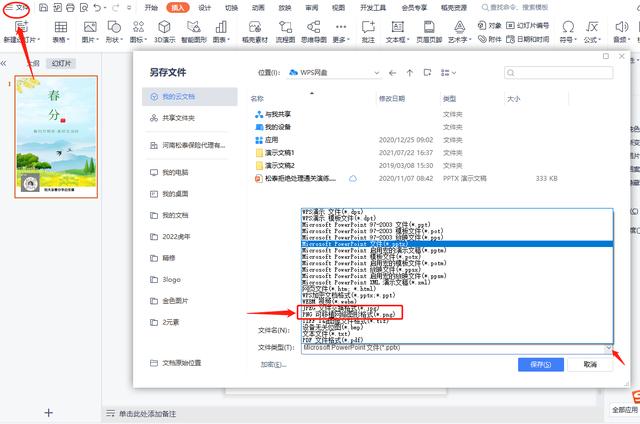Click the 新建幻灯片 icon
Image resolution: width=640 pixels, height=424 pixels.
coord(21,27)
